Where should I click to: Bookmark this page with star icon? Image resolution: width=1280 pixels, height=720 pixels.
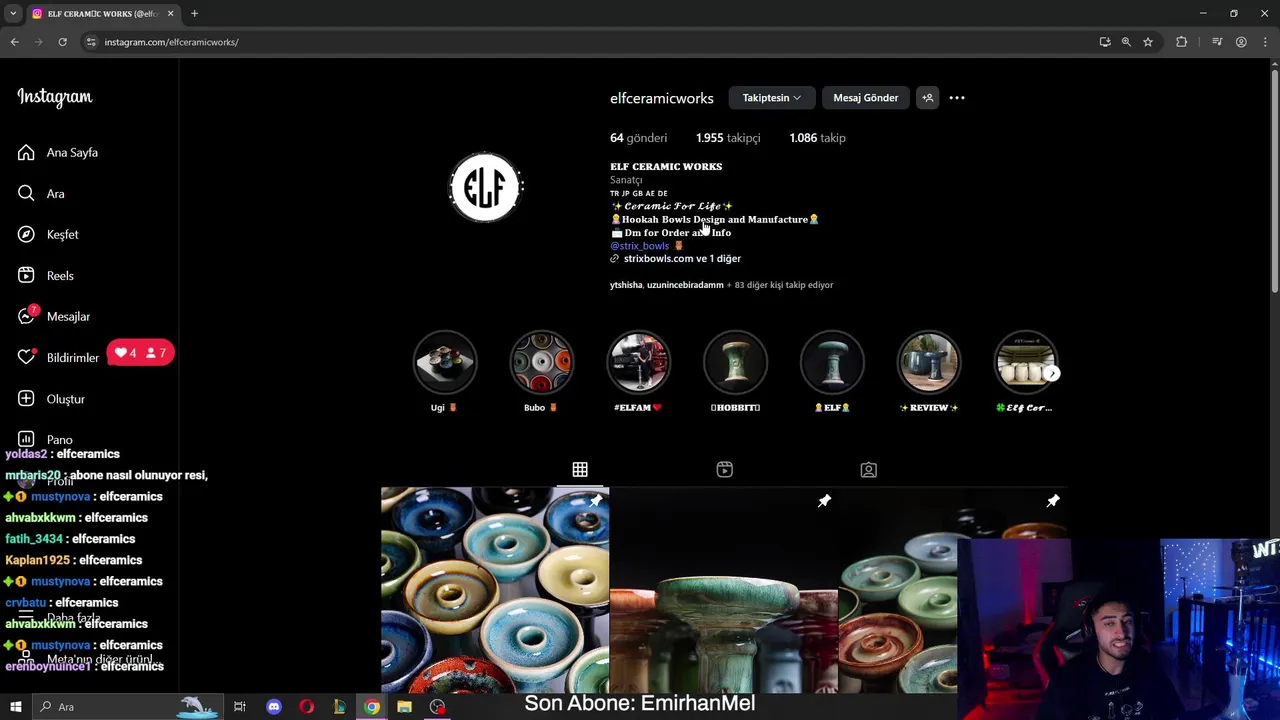click(1148, 42)
